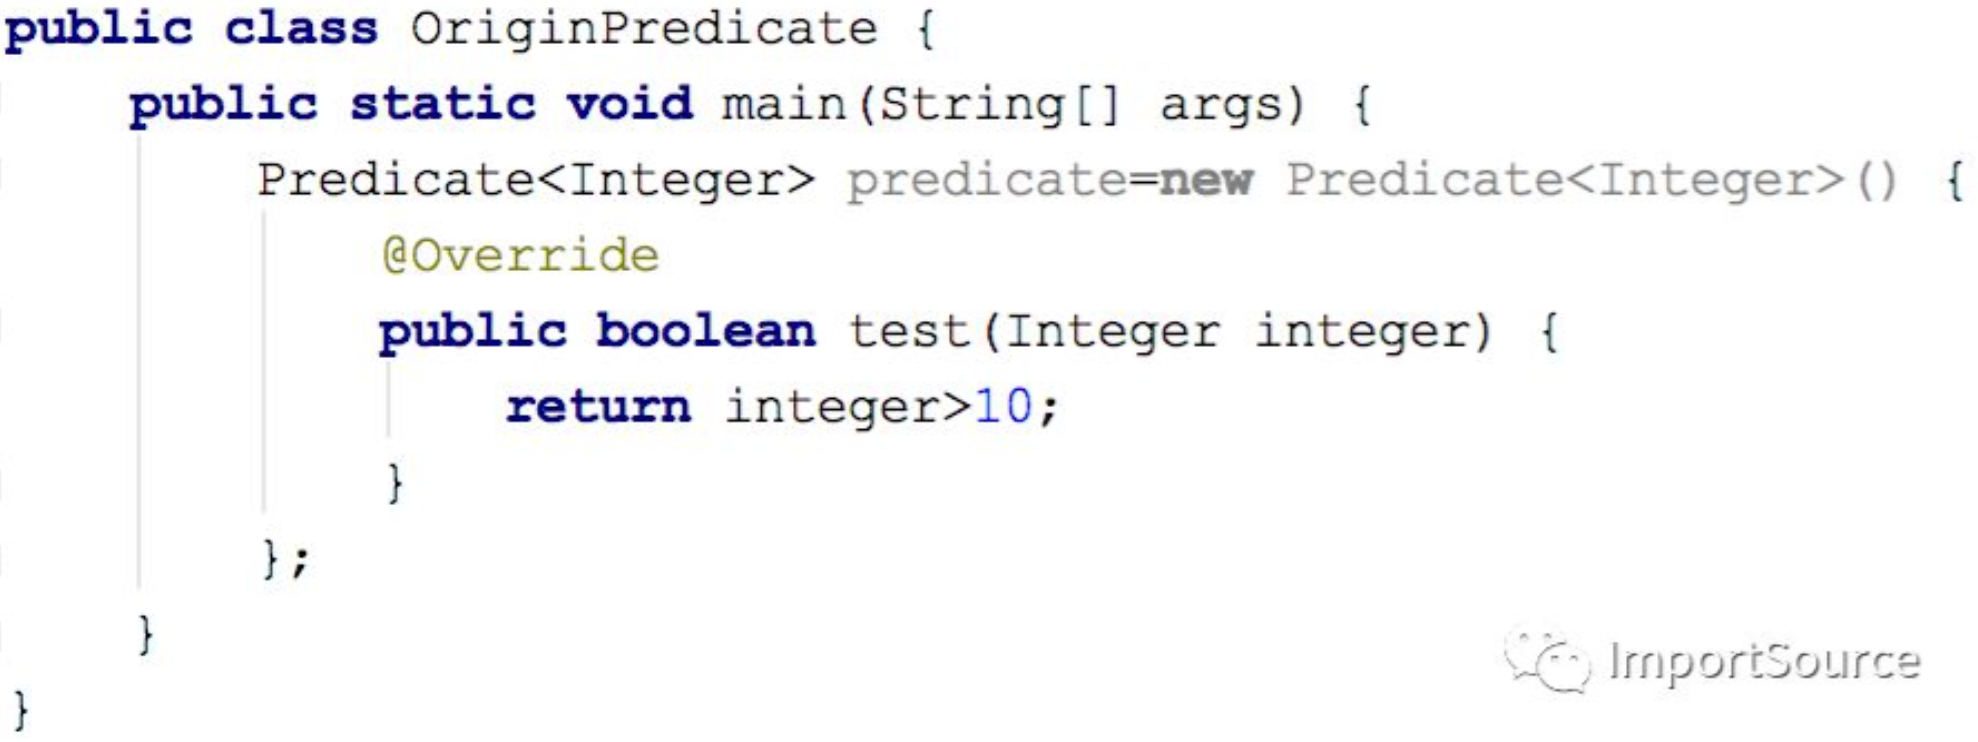Click the @Override annotation
Image resolution: width=1978 pixels, height=742 pixels.
coord(520,256)
